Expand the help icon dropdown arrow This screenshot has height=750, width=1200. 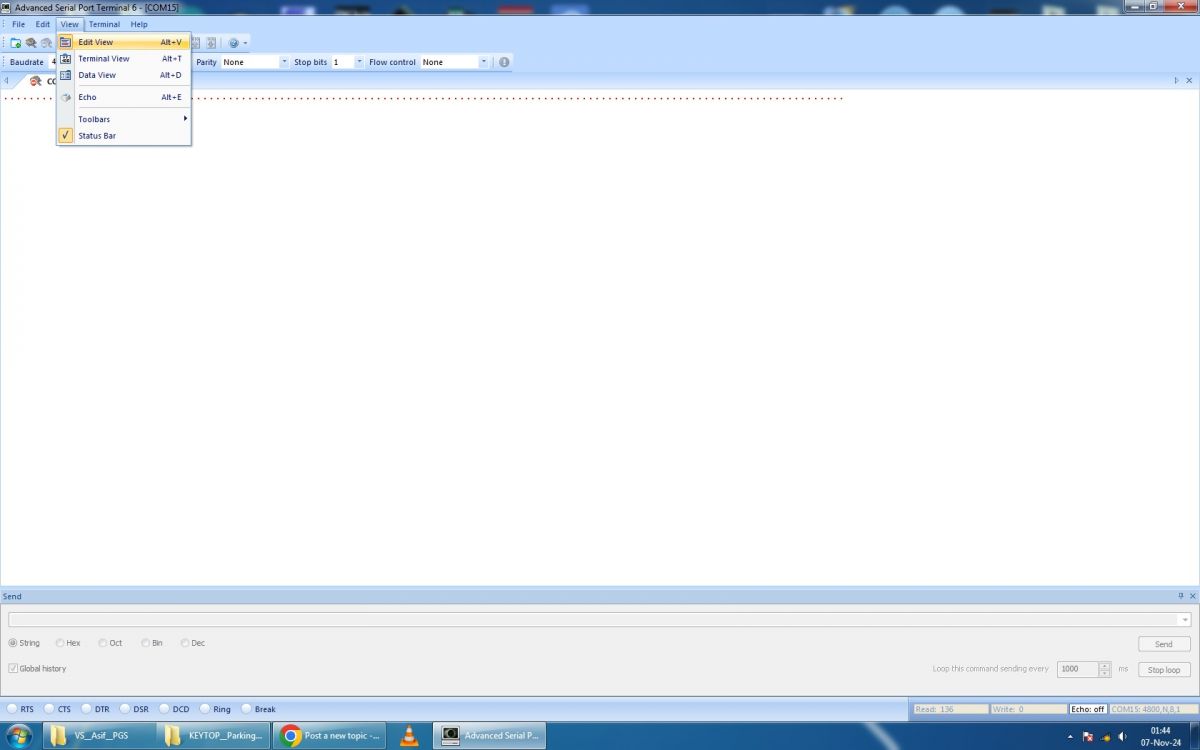click(245, 43)
